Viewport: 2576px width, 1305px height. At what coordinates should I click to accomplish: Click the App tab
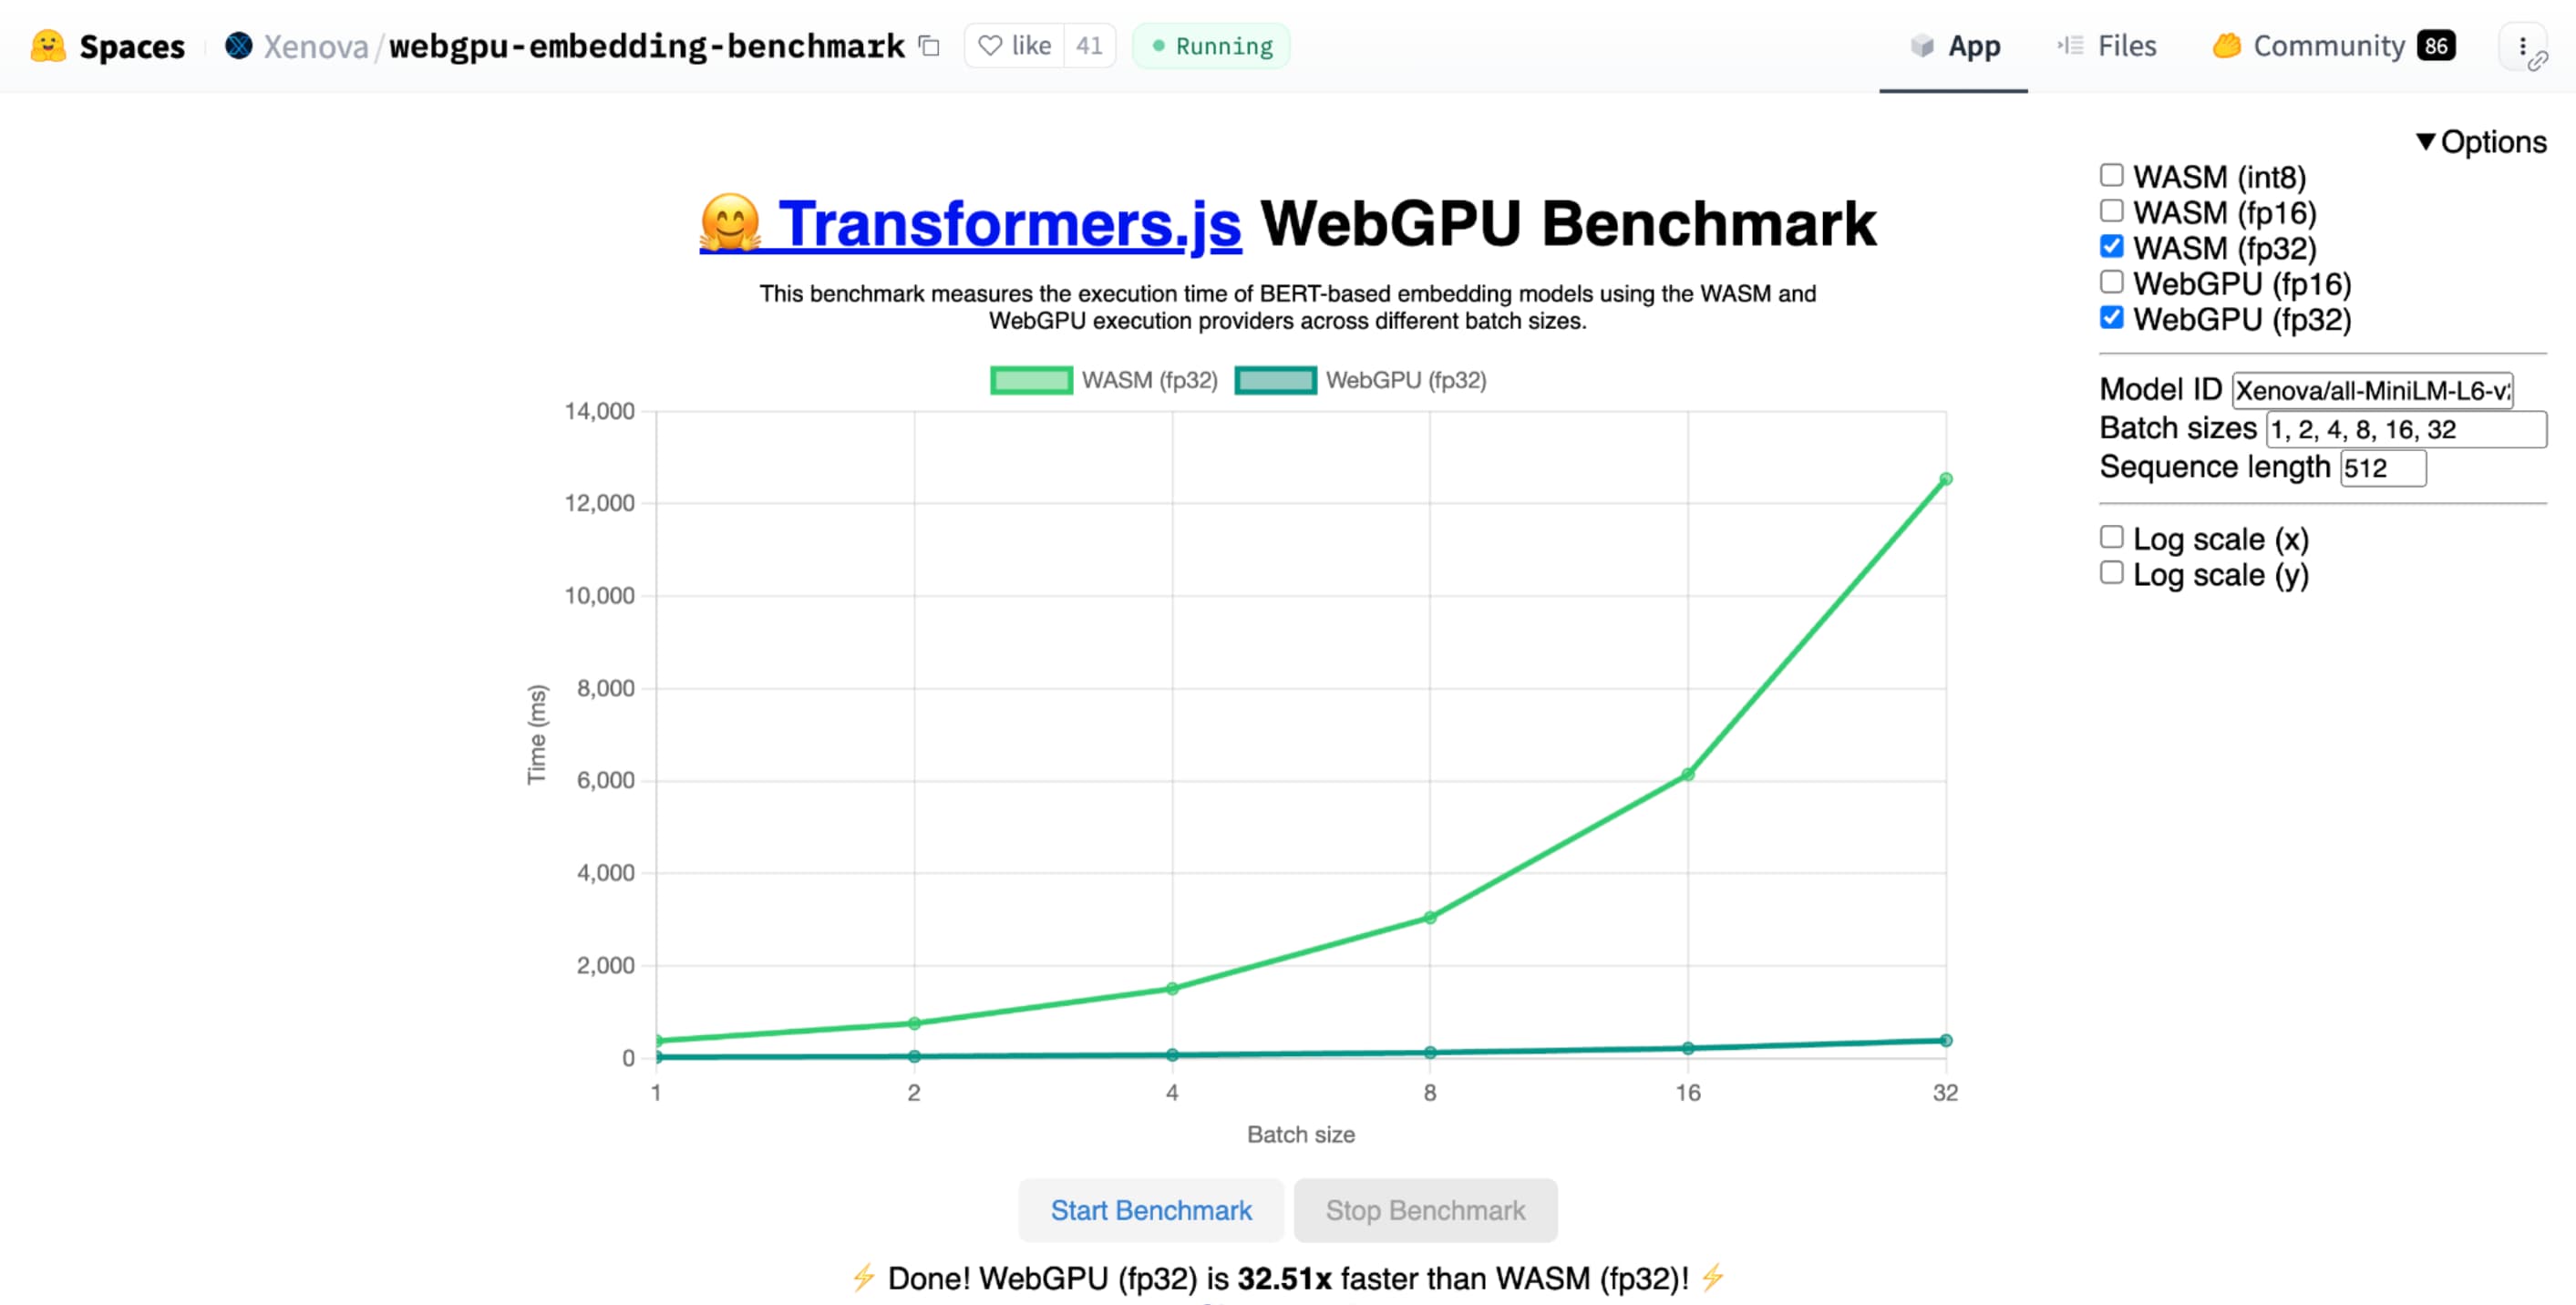pos(1972,45)
